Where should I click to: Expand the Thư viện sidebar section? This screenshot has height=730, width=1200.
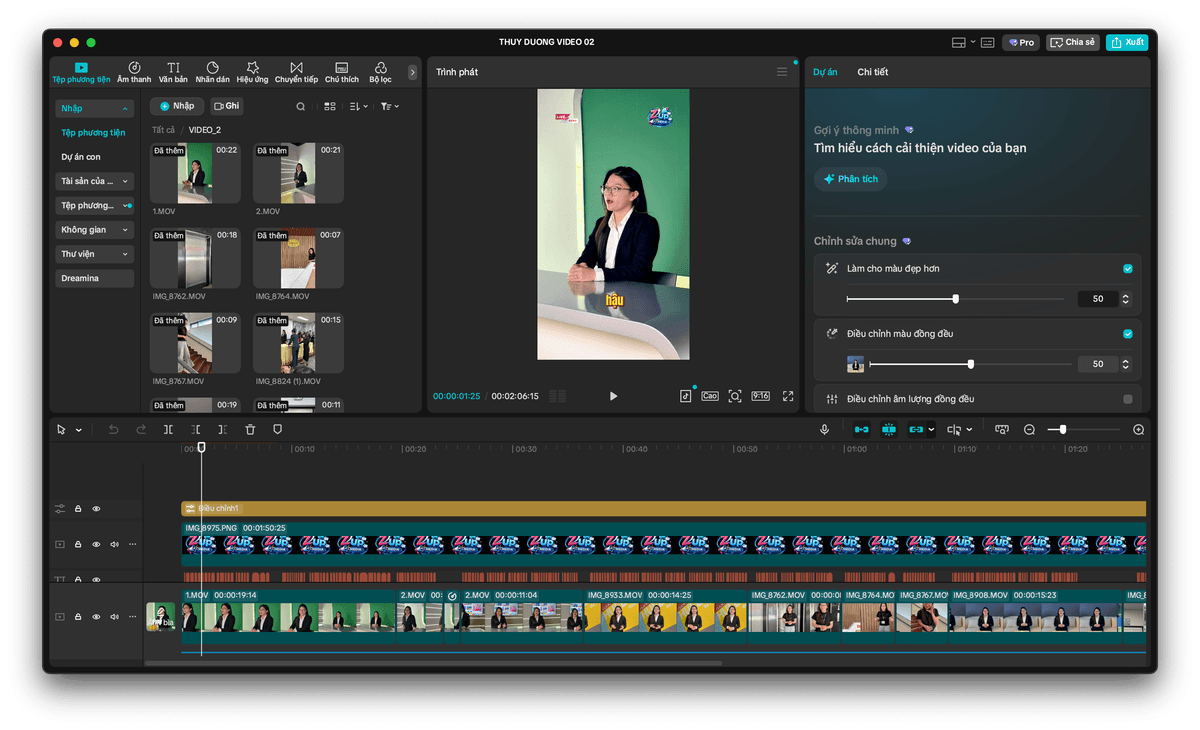(x=95, y=254)
